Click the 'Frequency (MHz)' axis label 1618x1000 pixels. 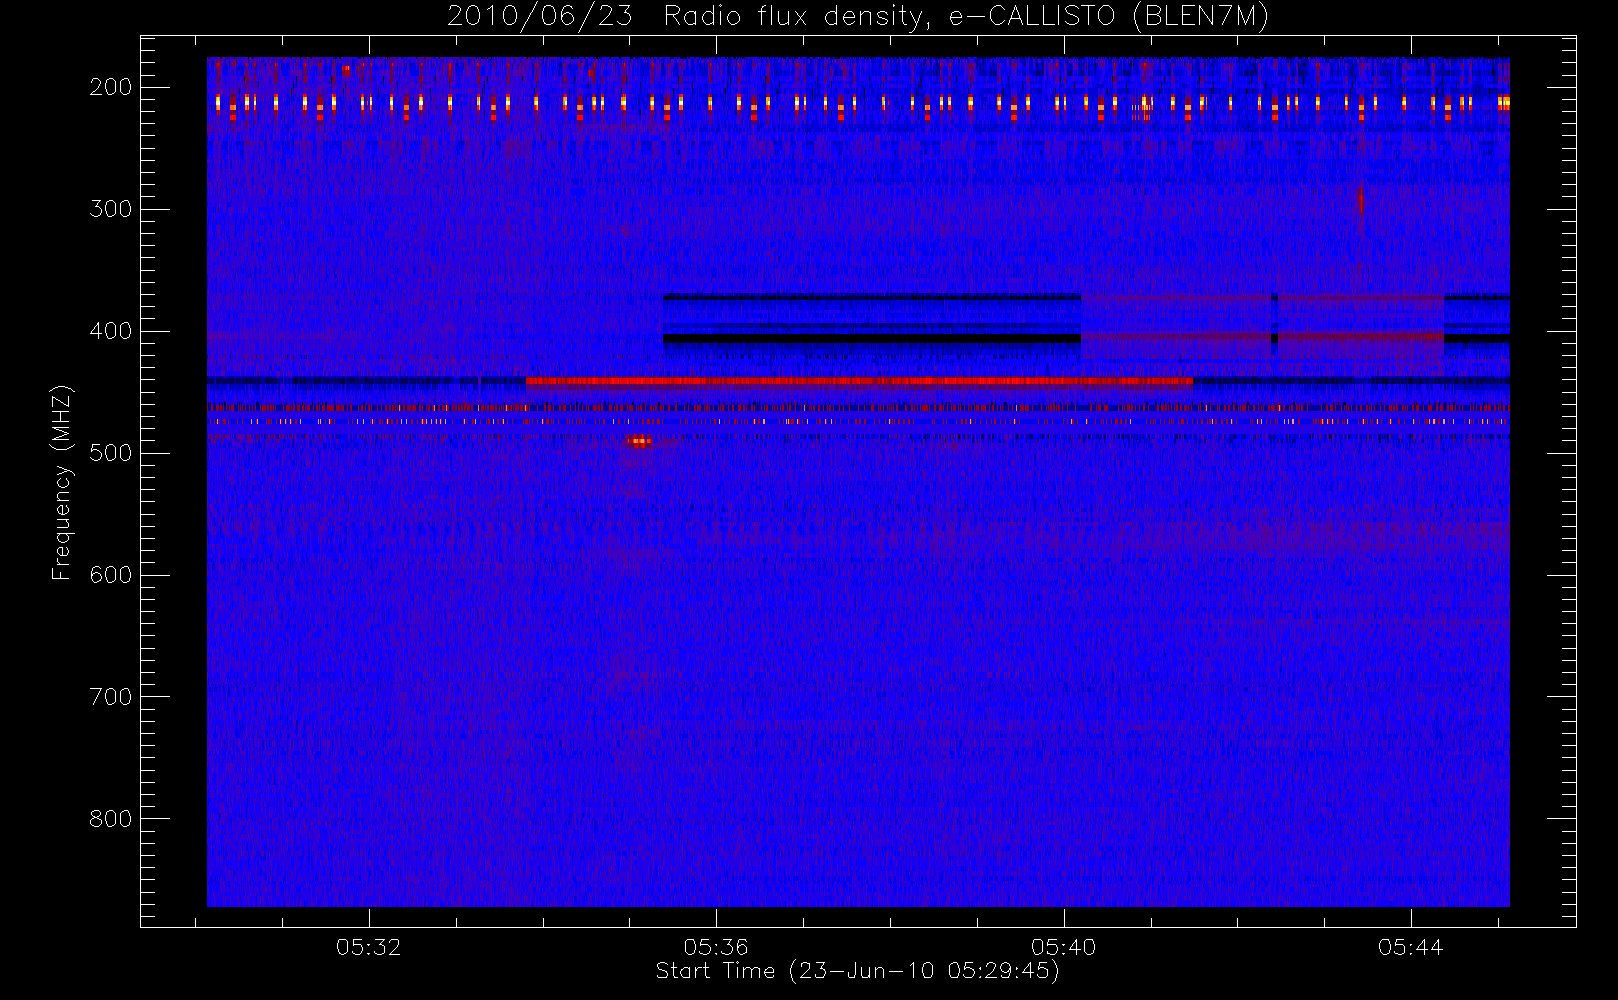[62, 482]
